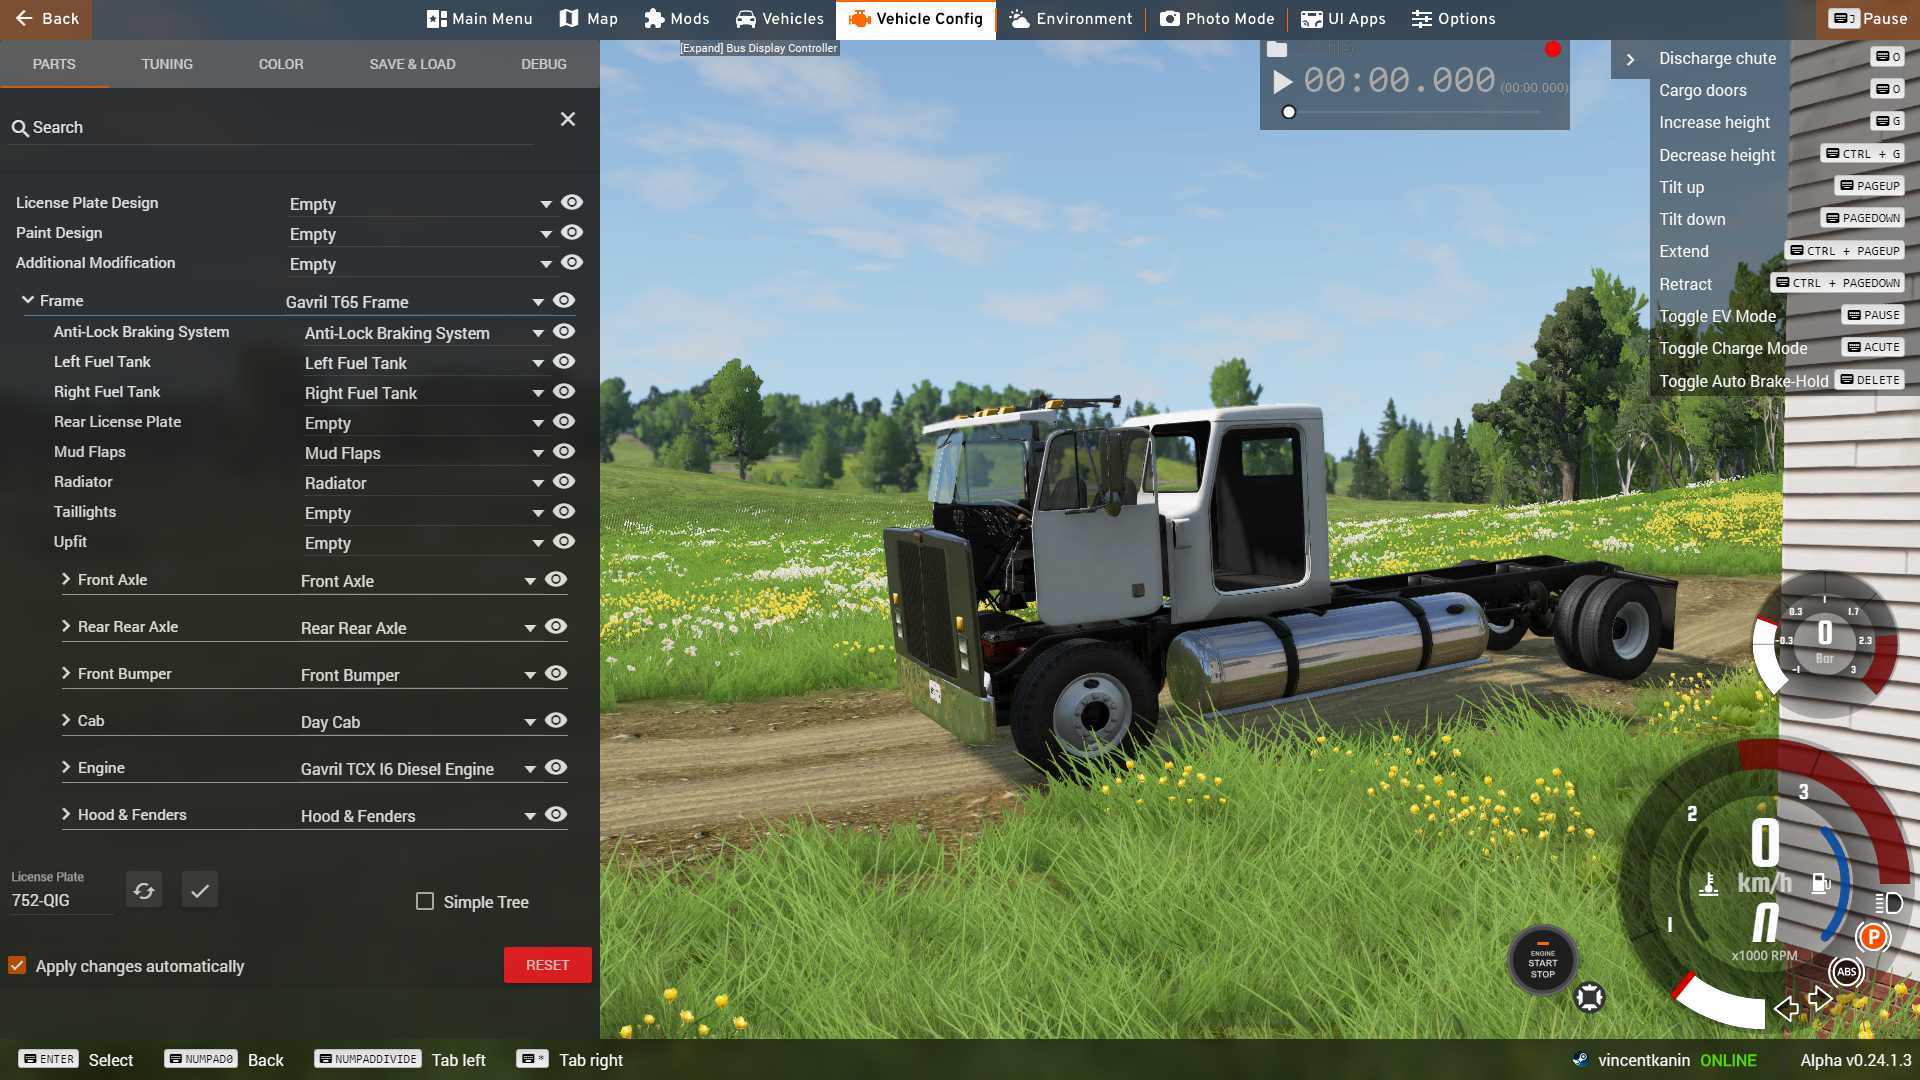Open the Mods menu
Screen dimensions: 1920x1080
pyautogui.click(x=677, y=19)
